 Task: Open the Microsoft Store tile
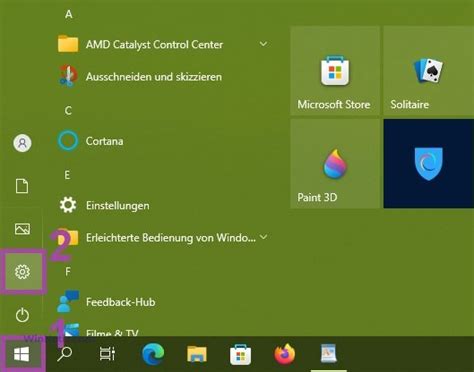(335, 71)
